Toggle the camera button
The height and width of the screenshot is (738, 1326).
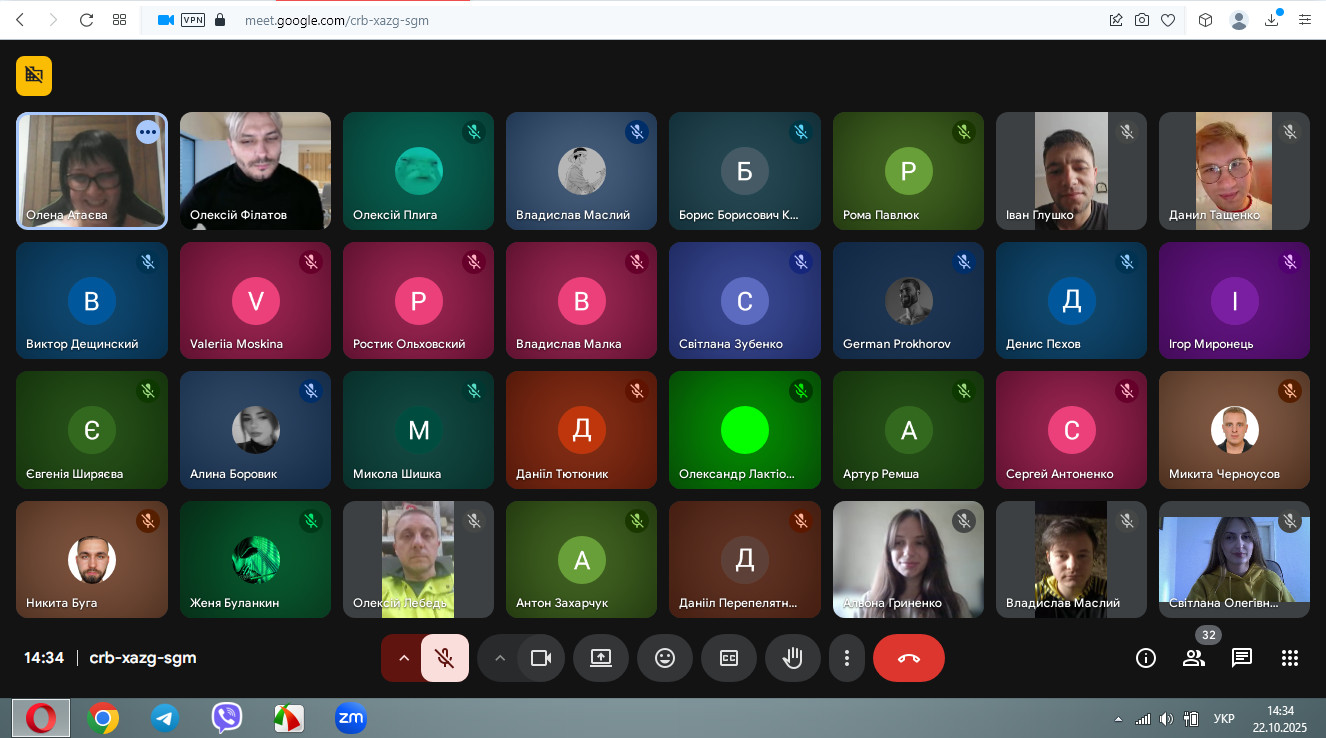541,658
